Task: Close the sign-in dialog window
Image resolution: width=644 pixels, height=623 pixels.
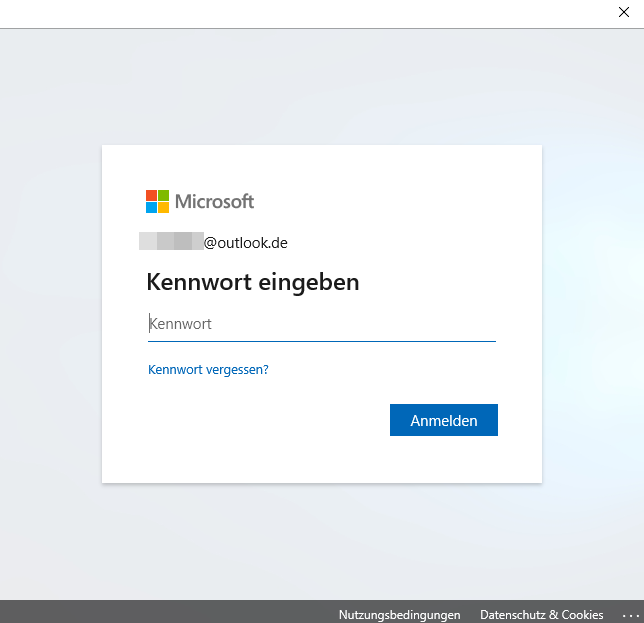Action: 624,12
